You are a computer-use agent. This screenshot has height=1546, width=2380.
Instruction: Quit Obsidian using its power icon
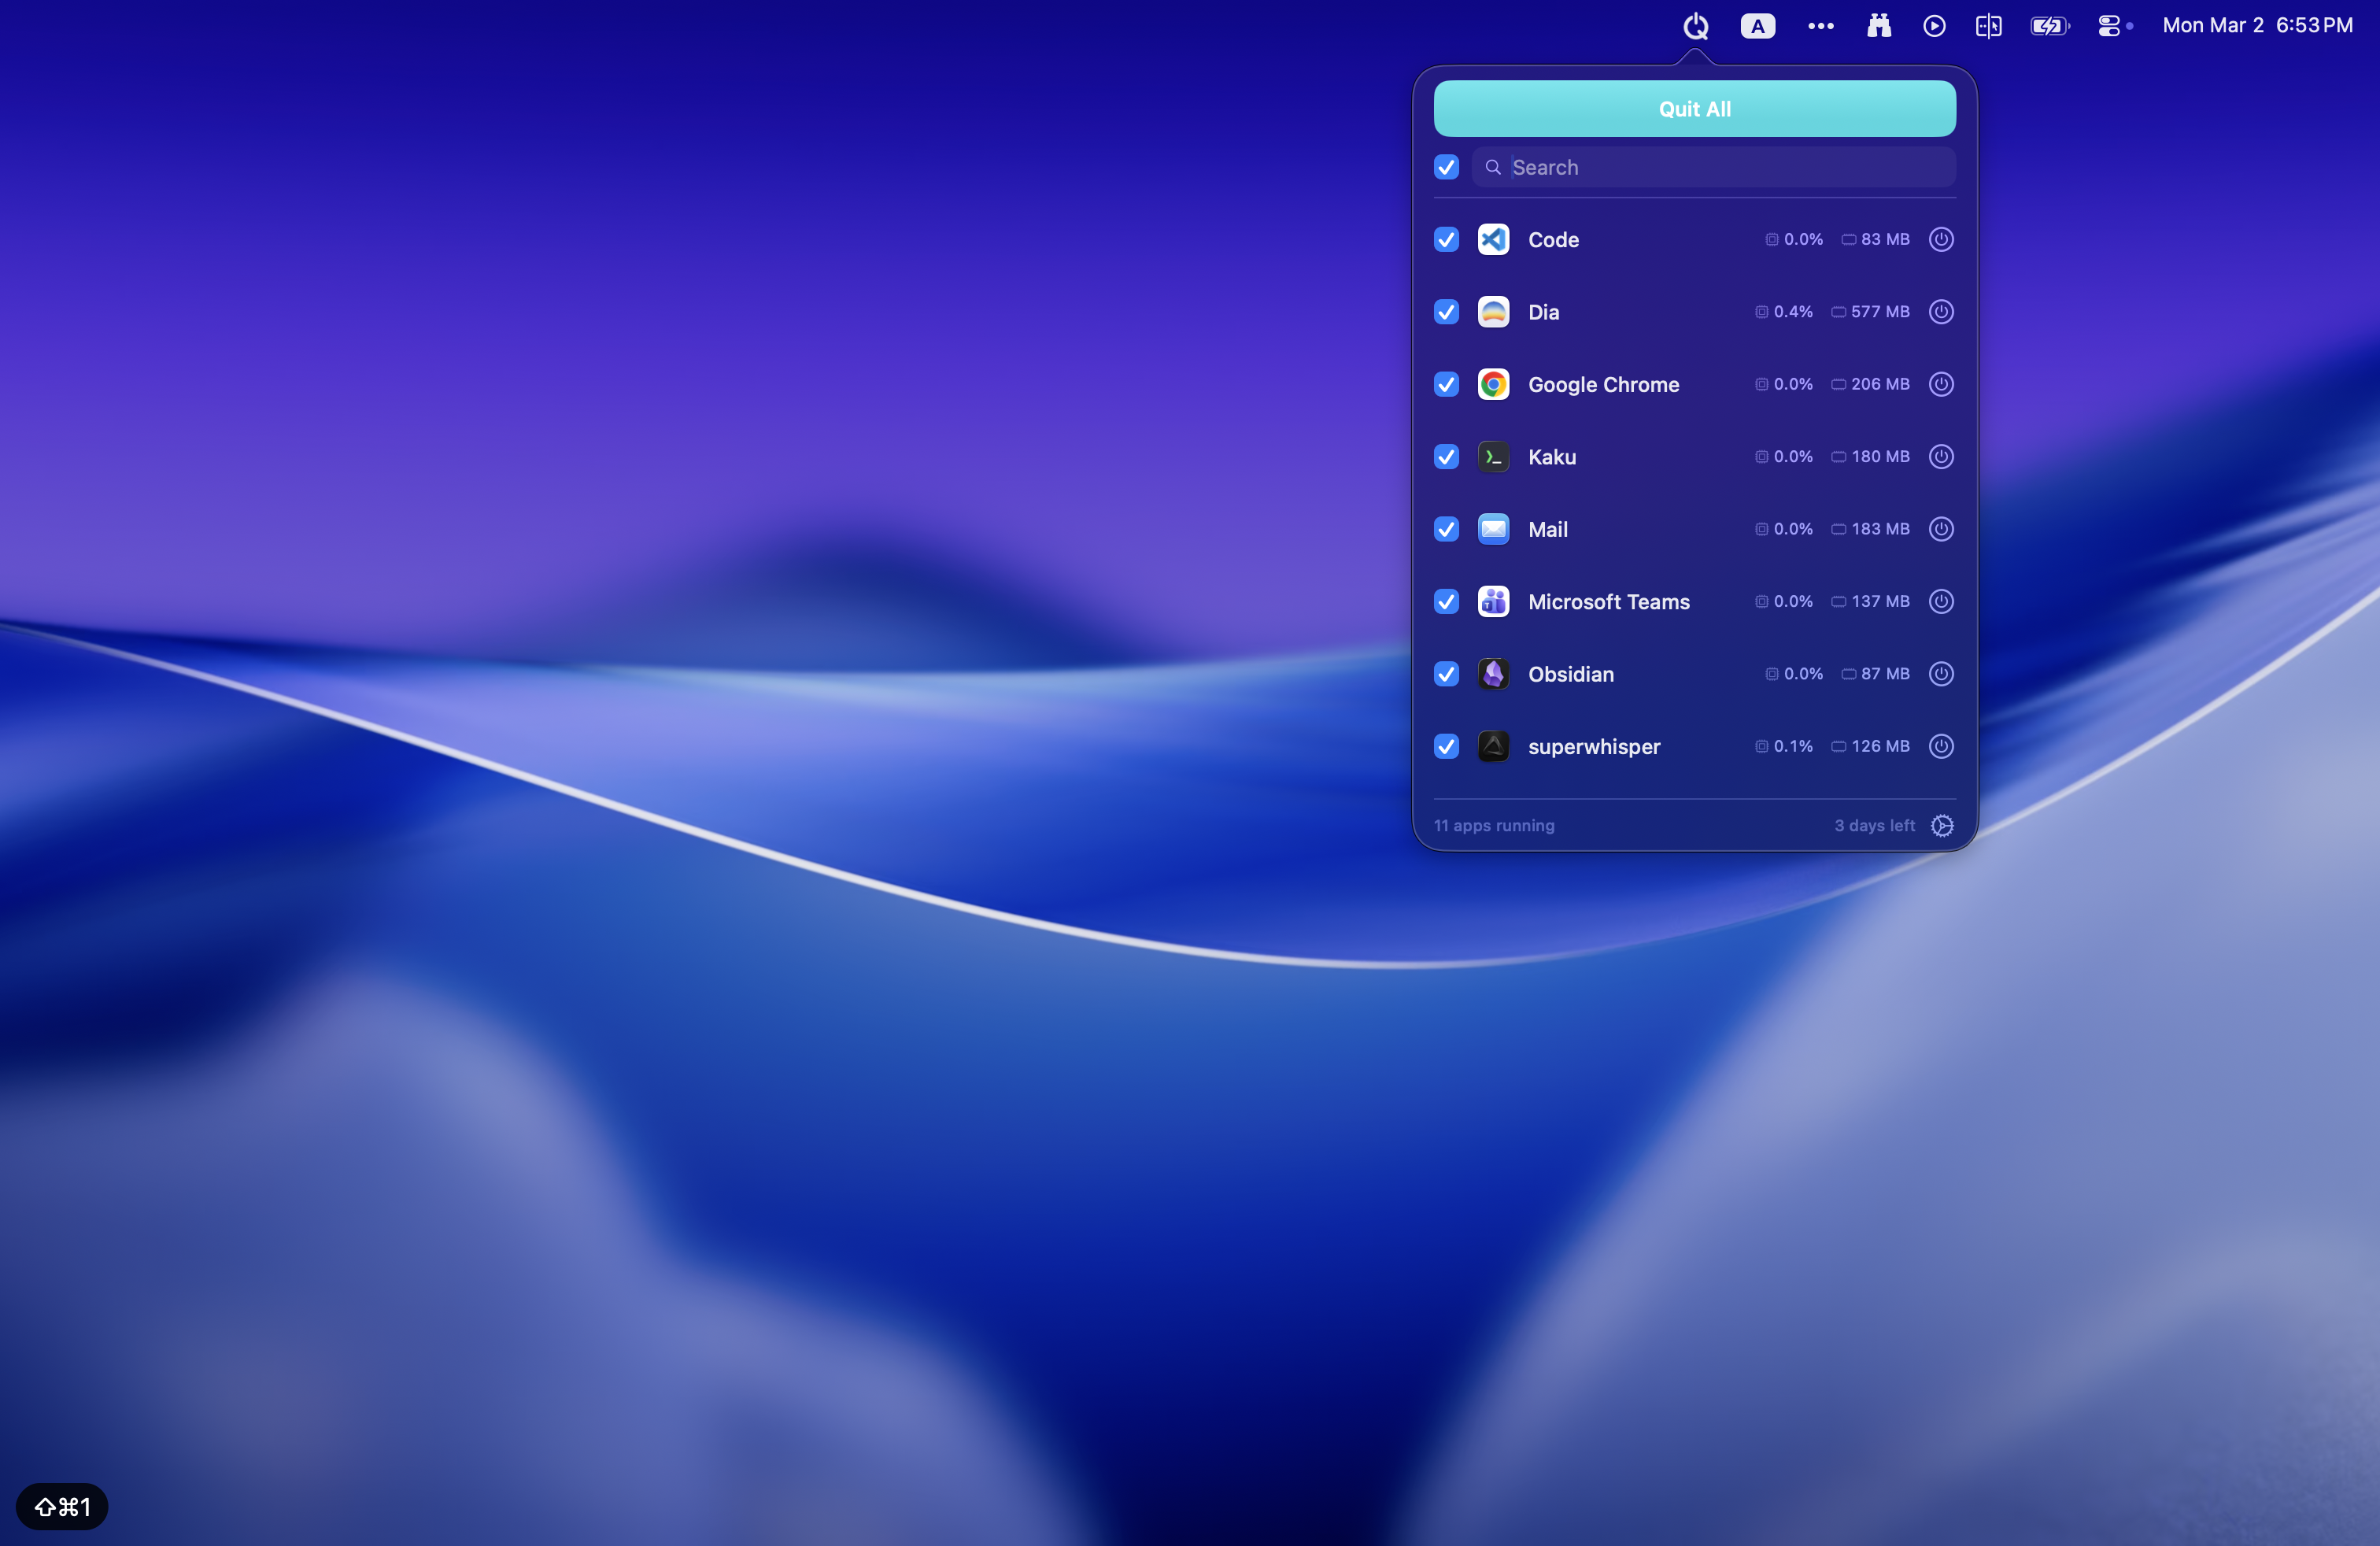1941,674
